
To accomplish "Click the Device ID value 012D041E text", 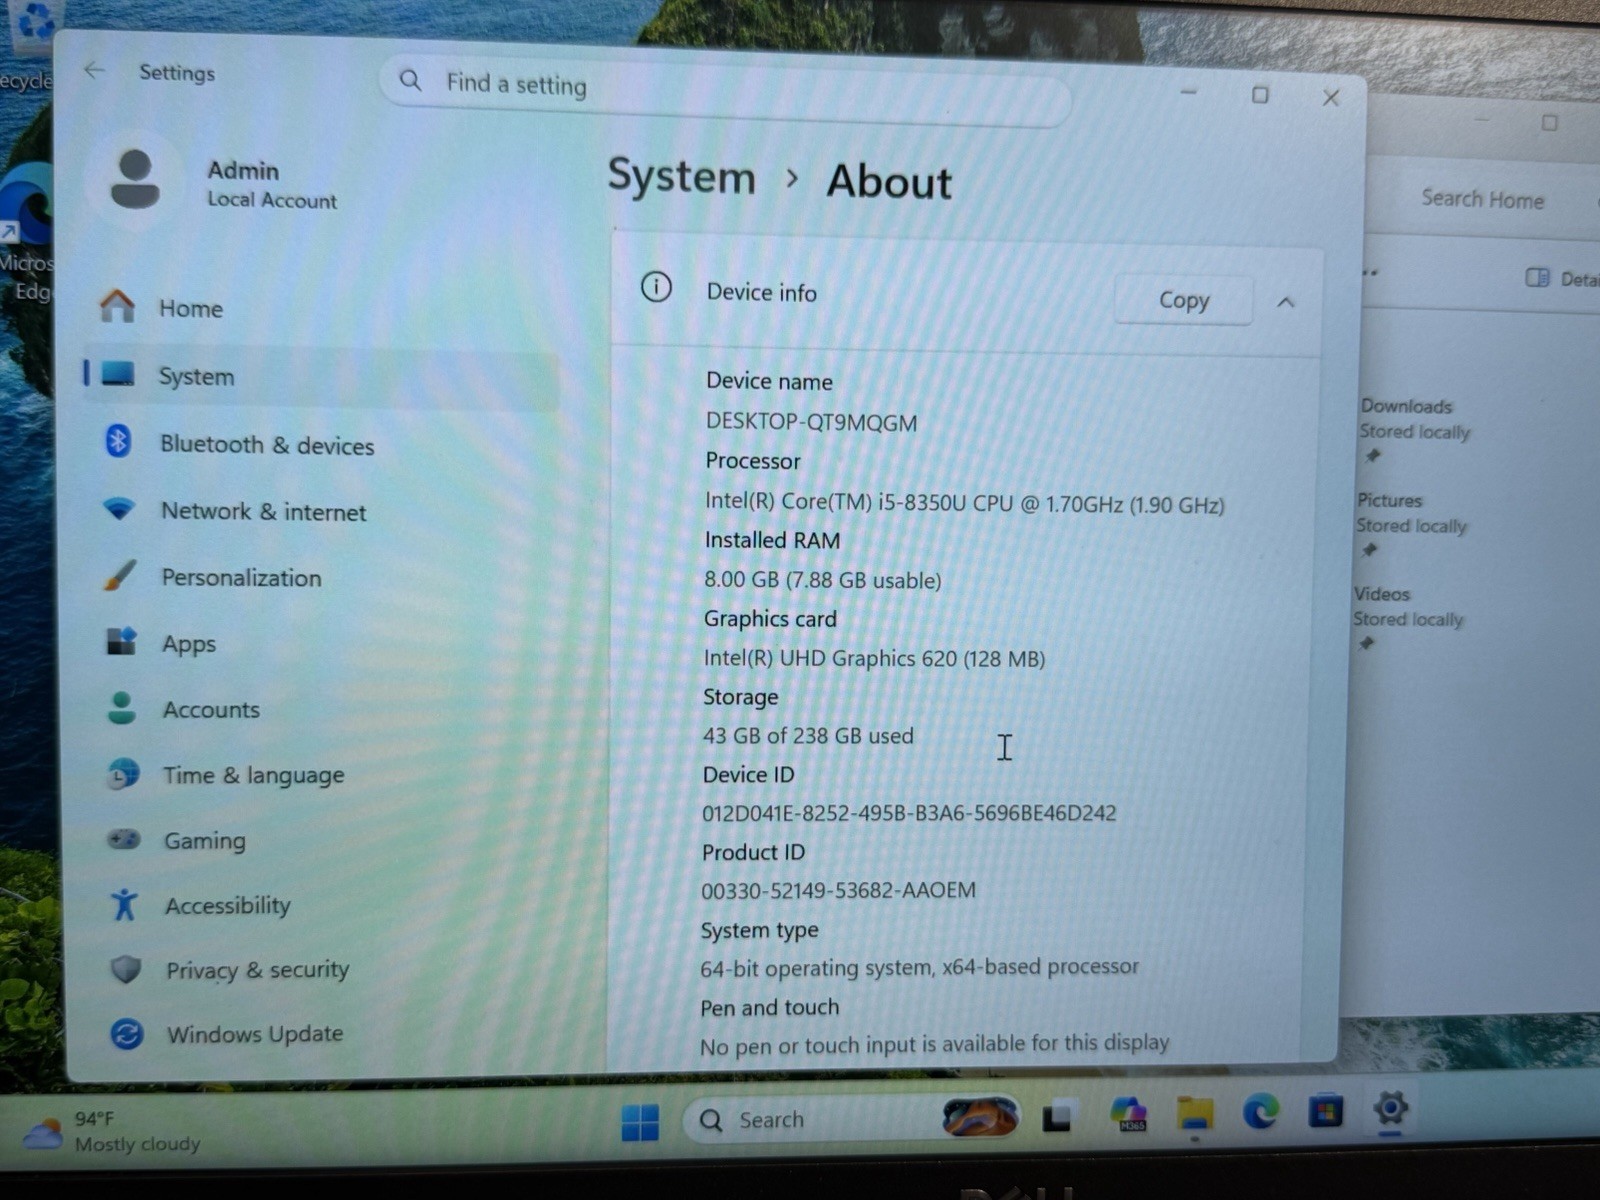I will 908,813.
